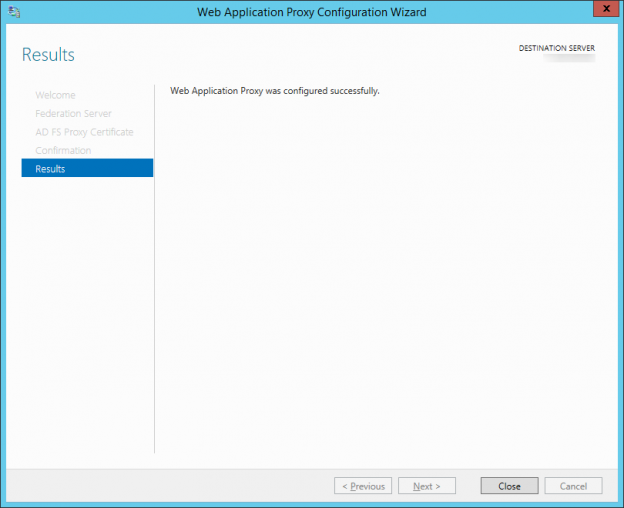Click the Cancel button

pyautogui.click(x=573, y=486)
